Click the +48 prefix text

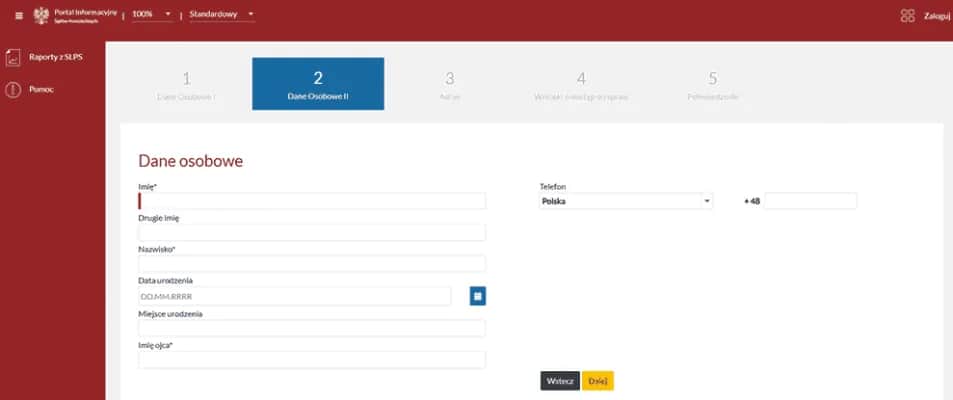pos(752,201)
